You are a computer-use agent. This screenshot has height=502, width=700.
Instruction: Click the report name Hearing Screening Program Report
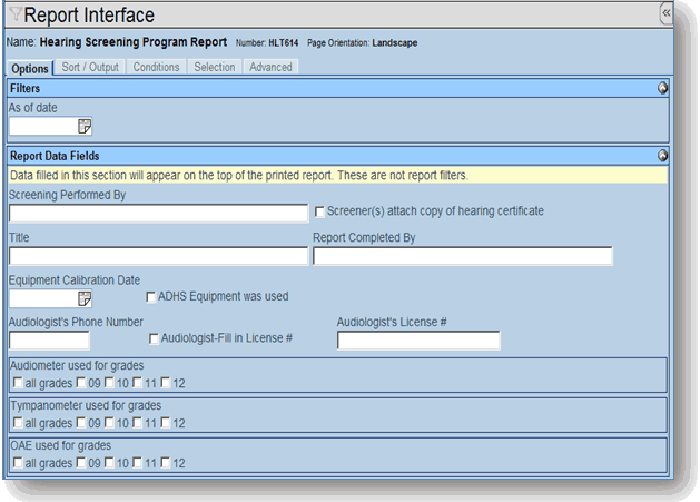pos(133,42)
